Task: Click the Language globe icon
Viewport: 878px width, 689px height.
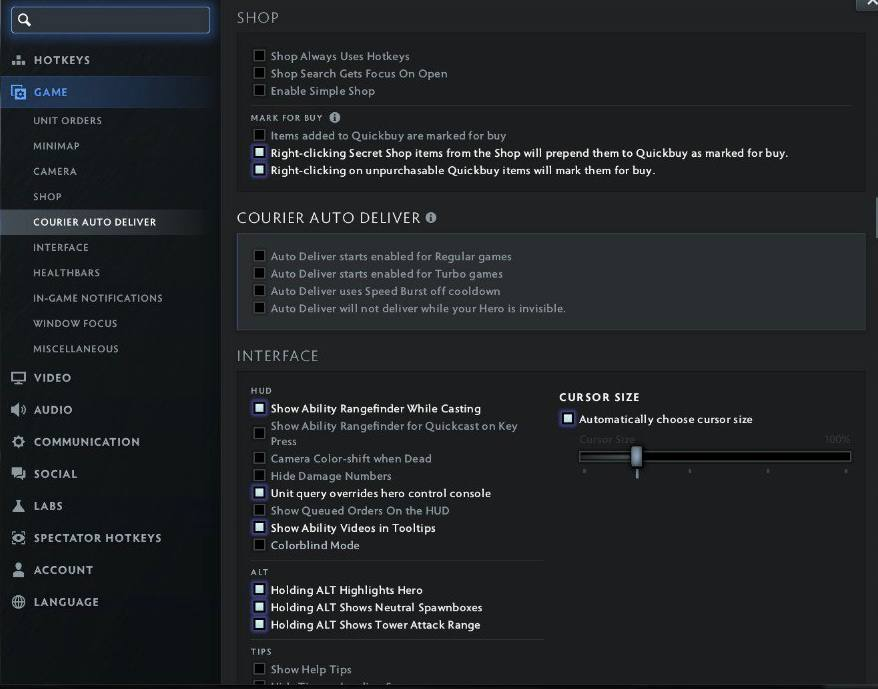Action: coord(18,602)
